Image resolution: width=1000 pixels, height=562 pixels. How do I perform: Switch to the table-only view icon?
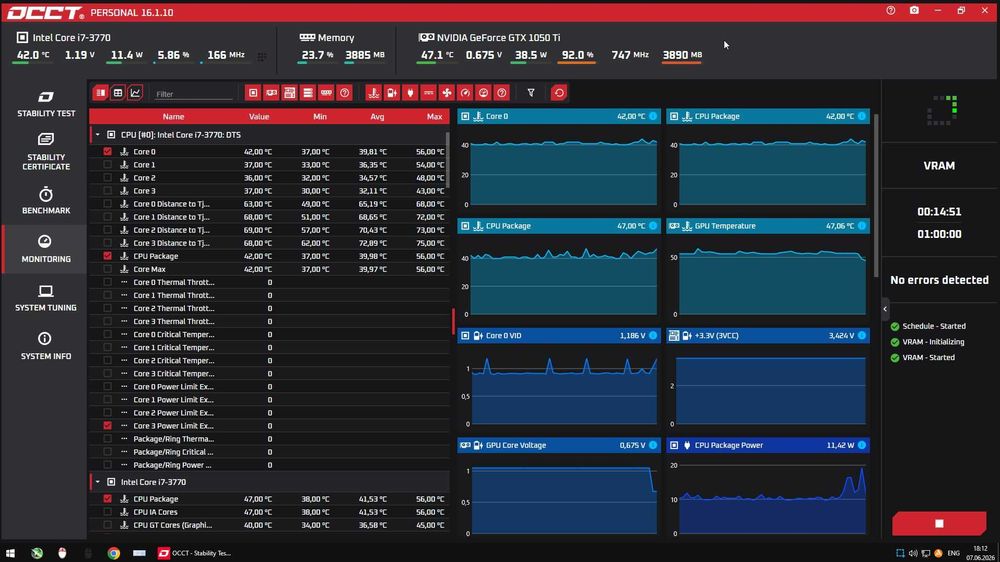tap(118, 93)
